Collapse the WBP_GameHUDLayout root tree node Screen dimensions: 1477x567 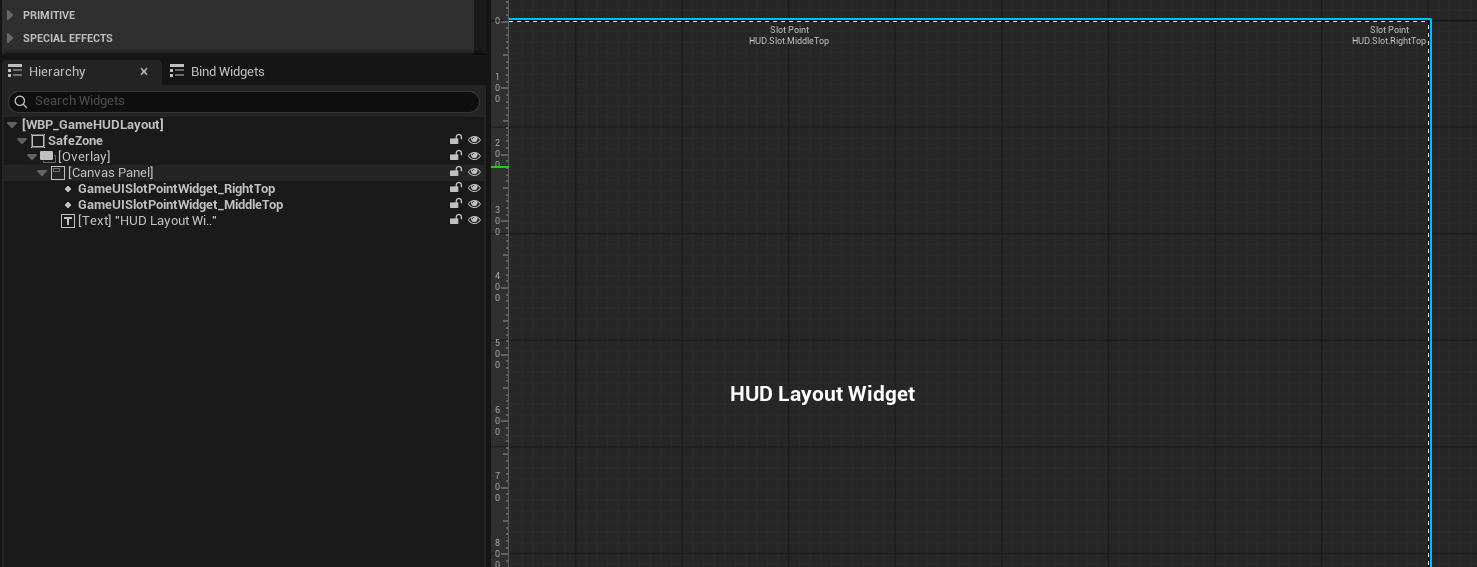click(12, 125)
